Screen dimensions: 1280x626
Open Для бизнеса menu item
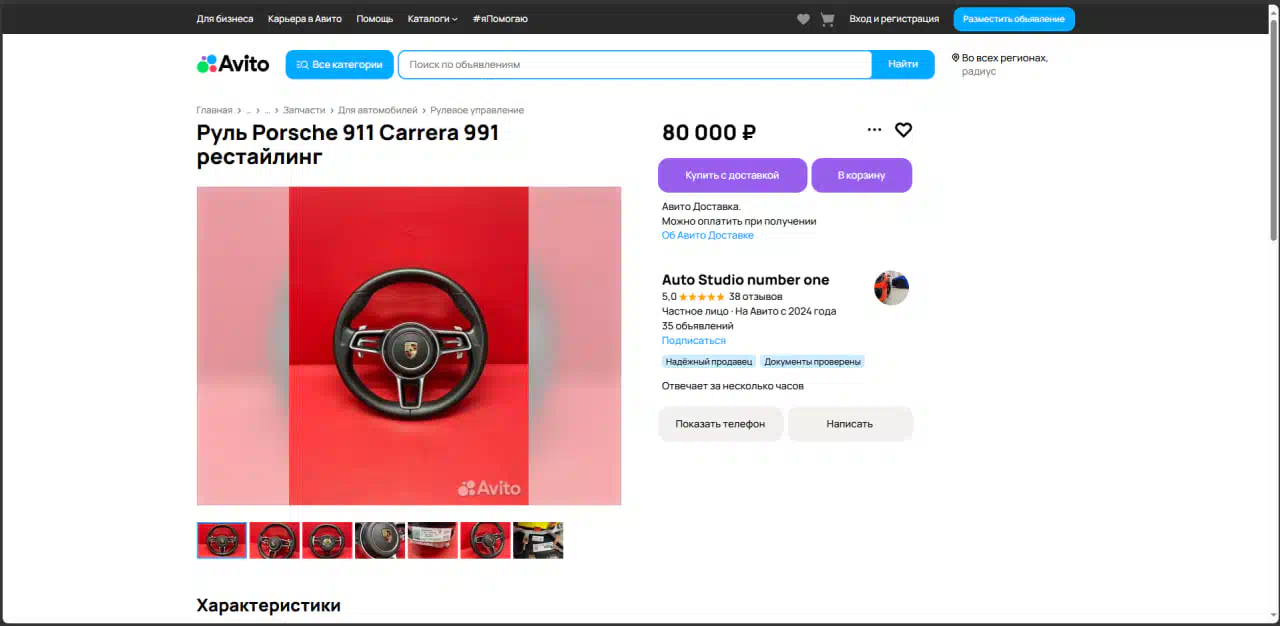tap(225, 19)
